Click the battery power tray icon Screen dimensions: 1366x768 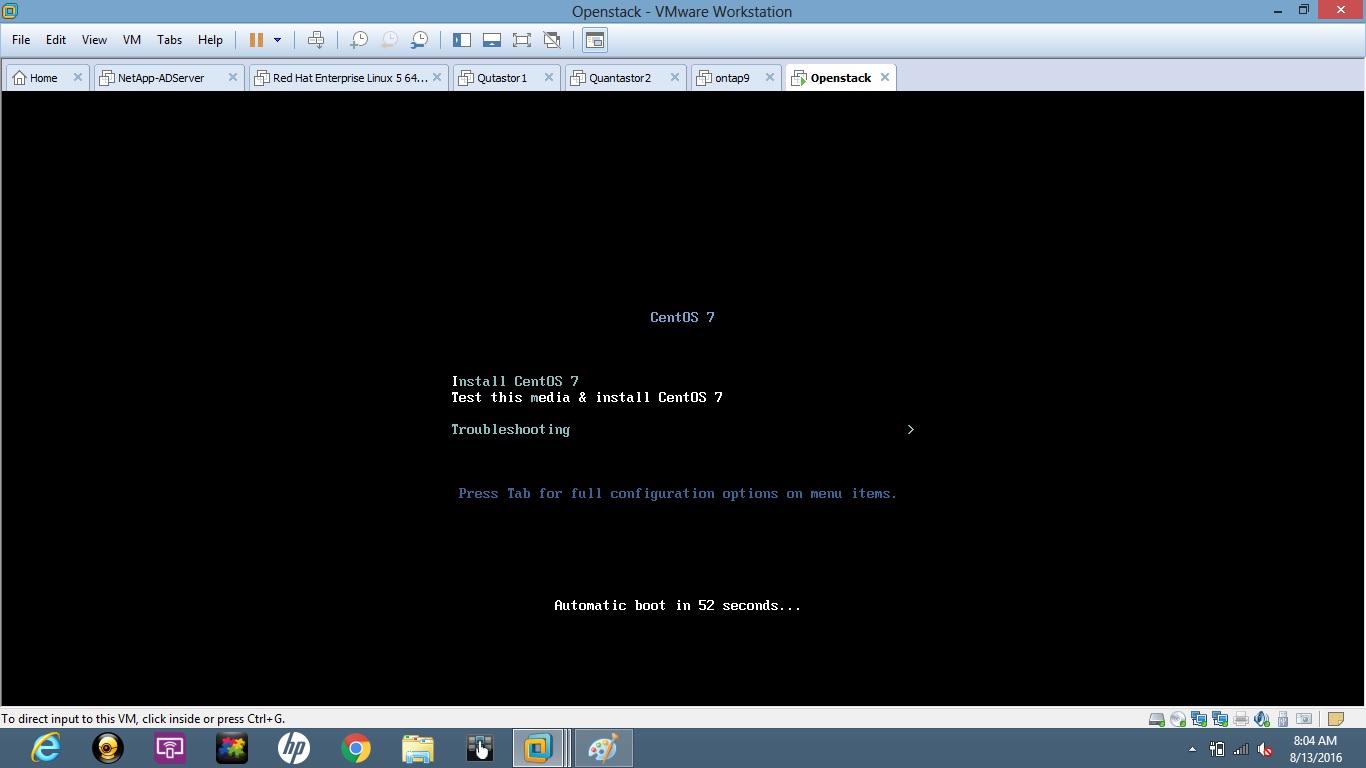point(1217,749)
